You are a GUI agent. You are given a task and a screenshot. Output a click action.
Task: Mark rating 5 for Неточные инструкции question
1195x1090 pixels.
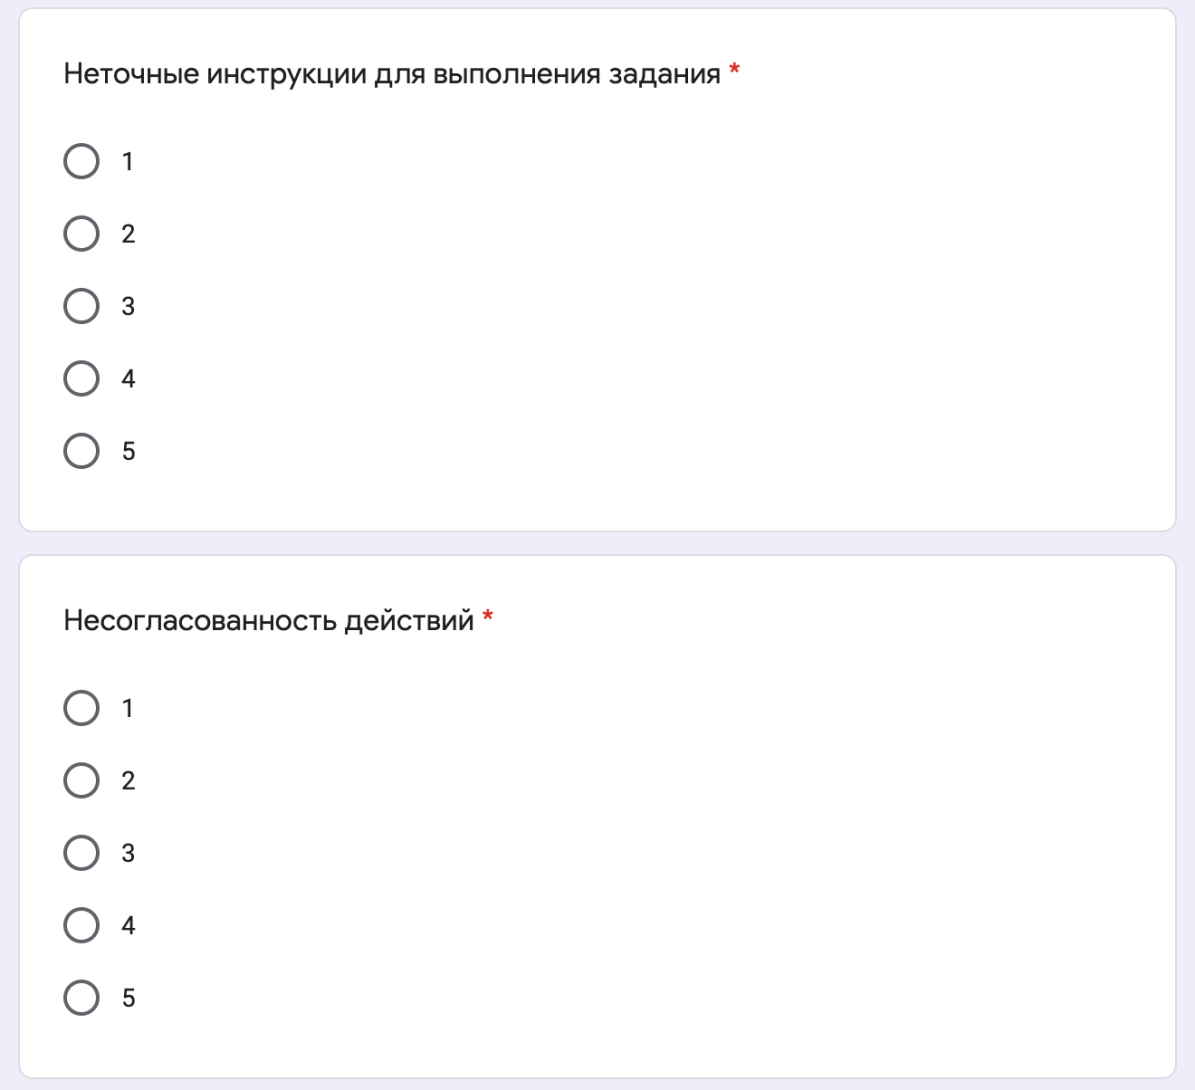tap(82, 450)
